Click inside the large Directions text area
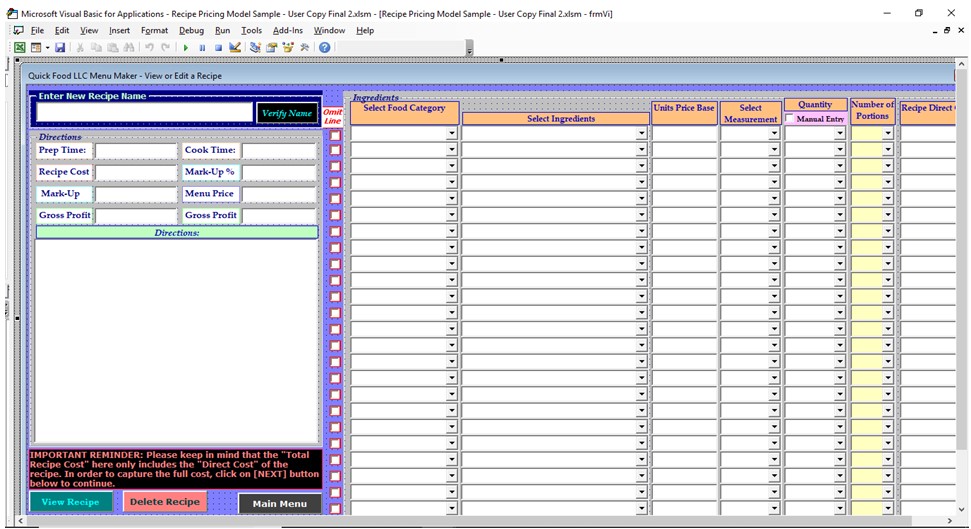971x529 pixels. coord(177,341)
